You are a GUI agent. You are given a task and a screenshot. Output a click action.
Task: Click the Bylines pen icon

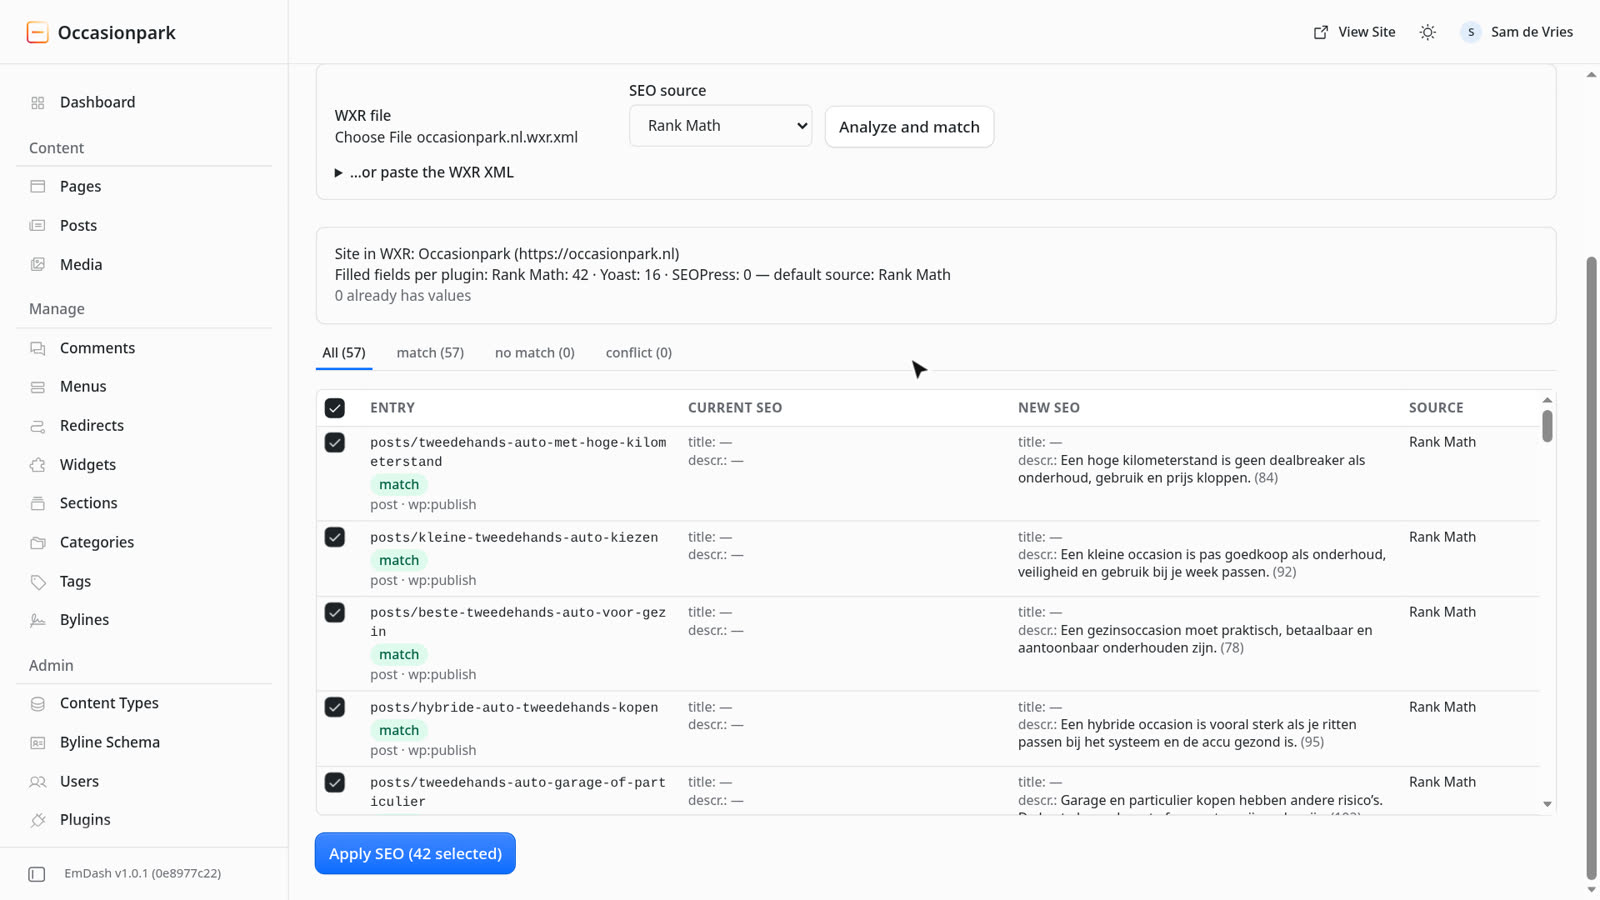coord(38,620)
